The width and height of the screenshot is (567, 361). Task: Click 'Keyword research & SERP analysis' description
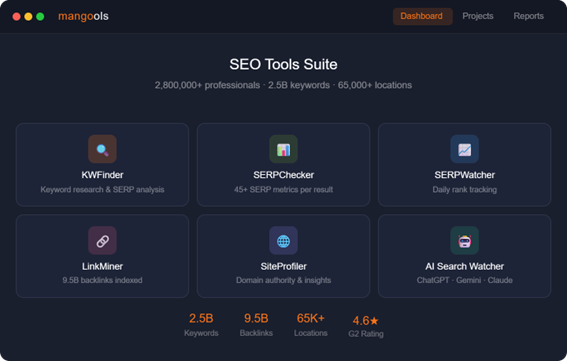coord(102,190)
